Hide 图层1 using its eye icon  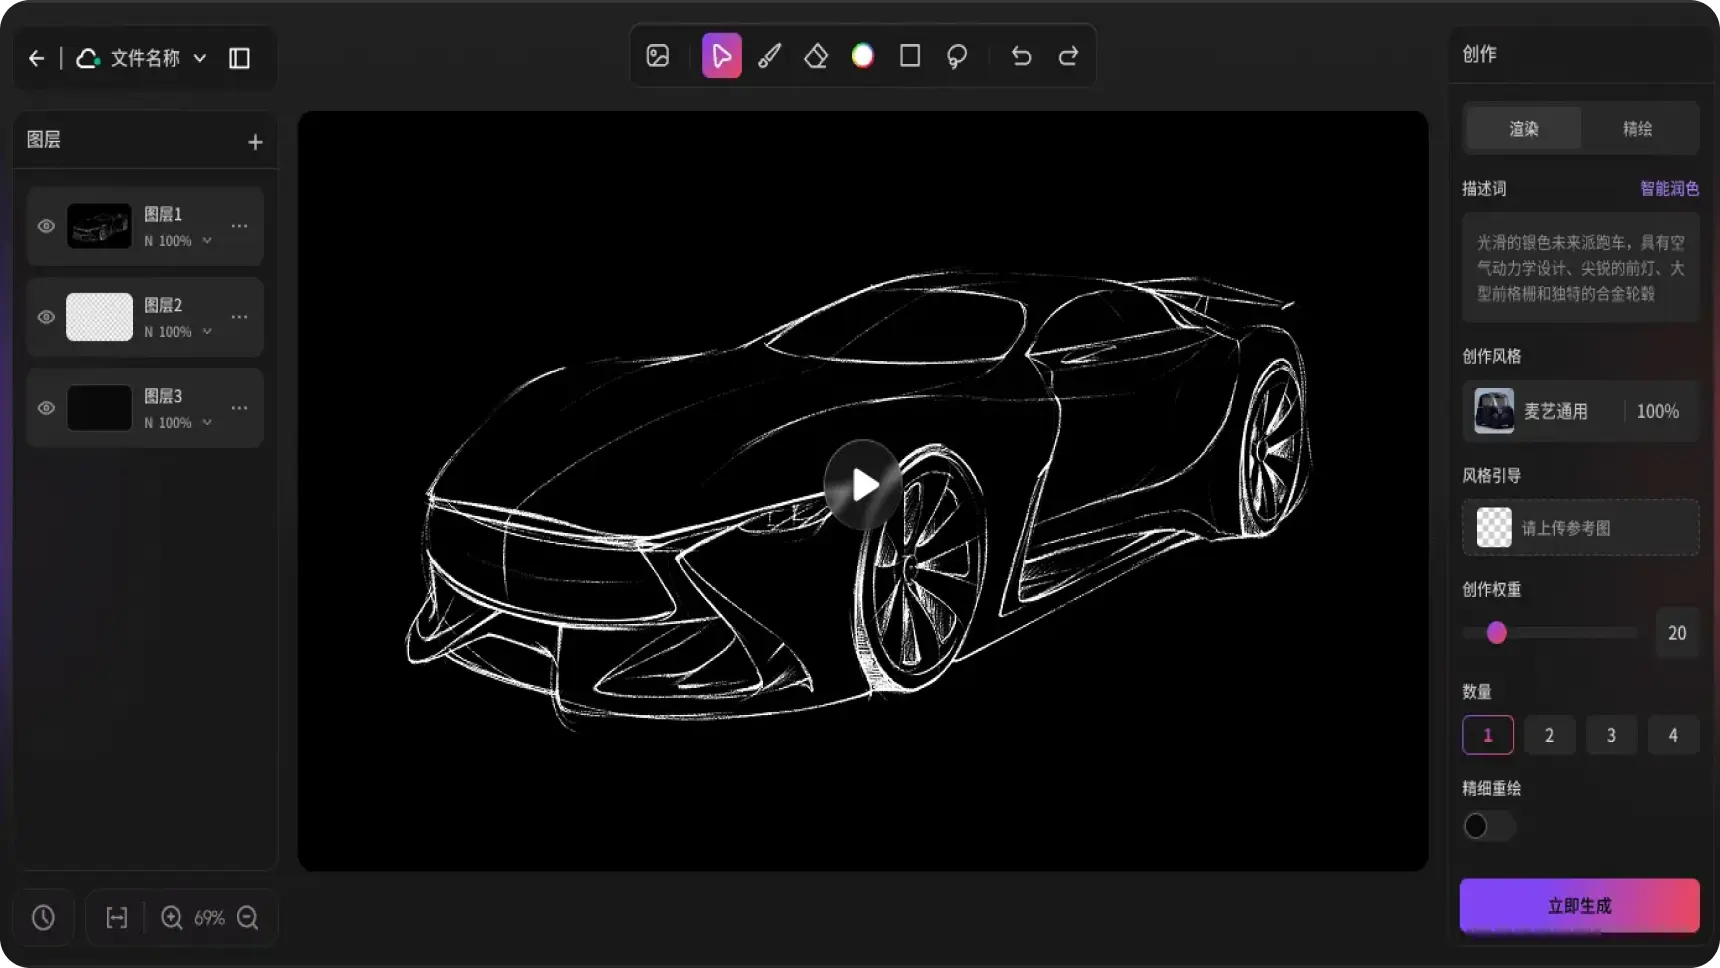pyautogui.click(x=46, y=226)
